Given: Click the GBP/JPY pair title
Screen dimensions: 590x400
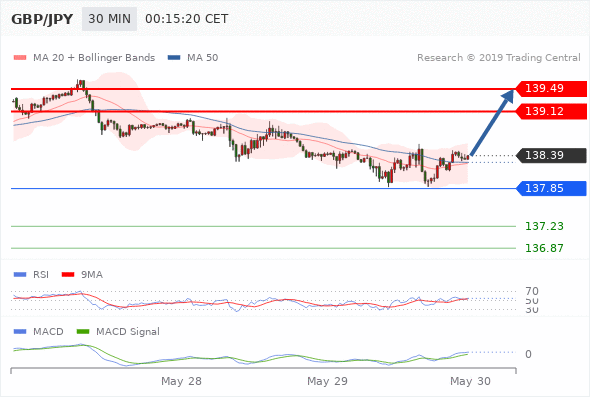Looking at the screenshot, I should (42, 19).
